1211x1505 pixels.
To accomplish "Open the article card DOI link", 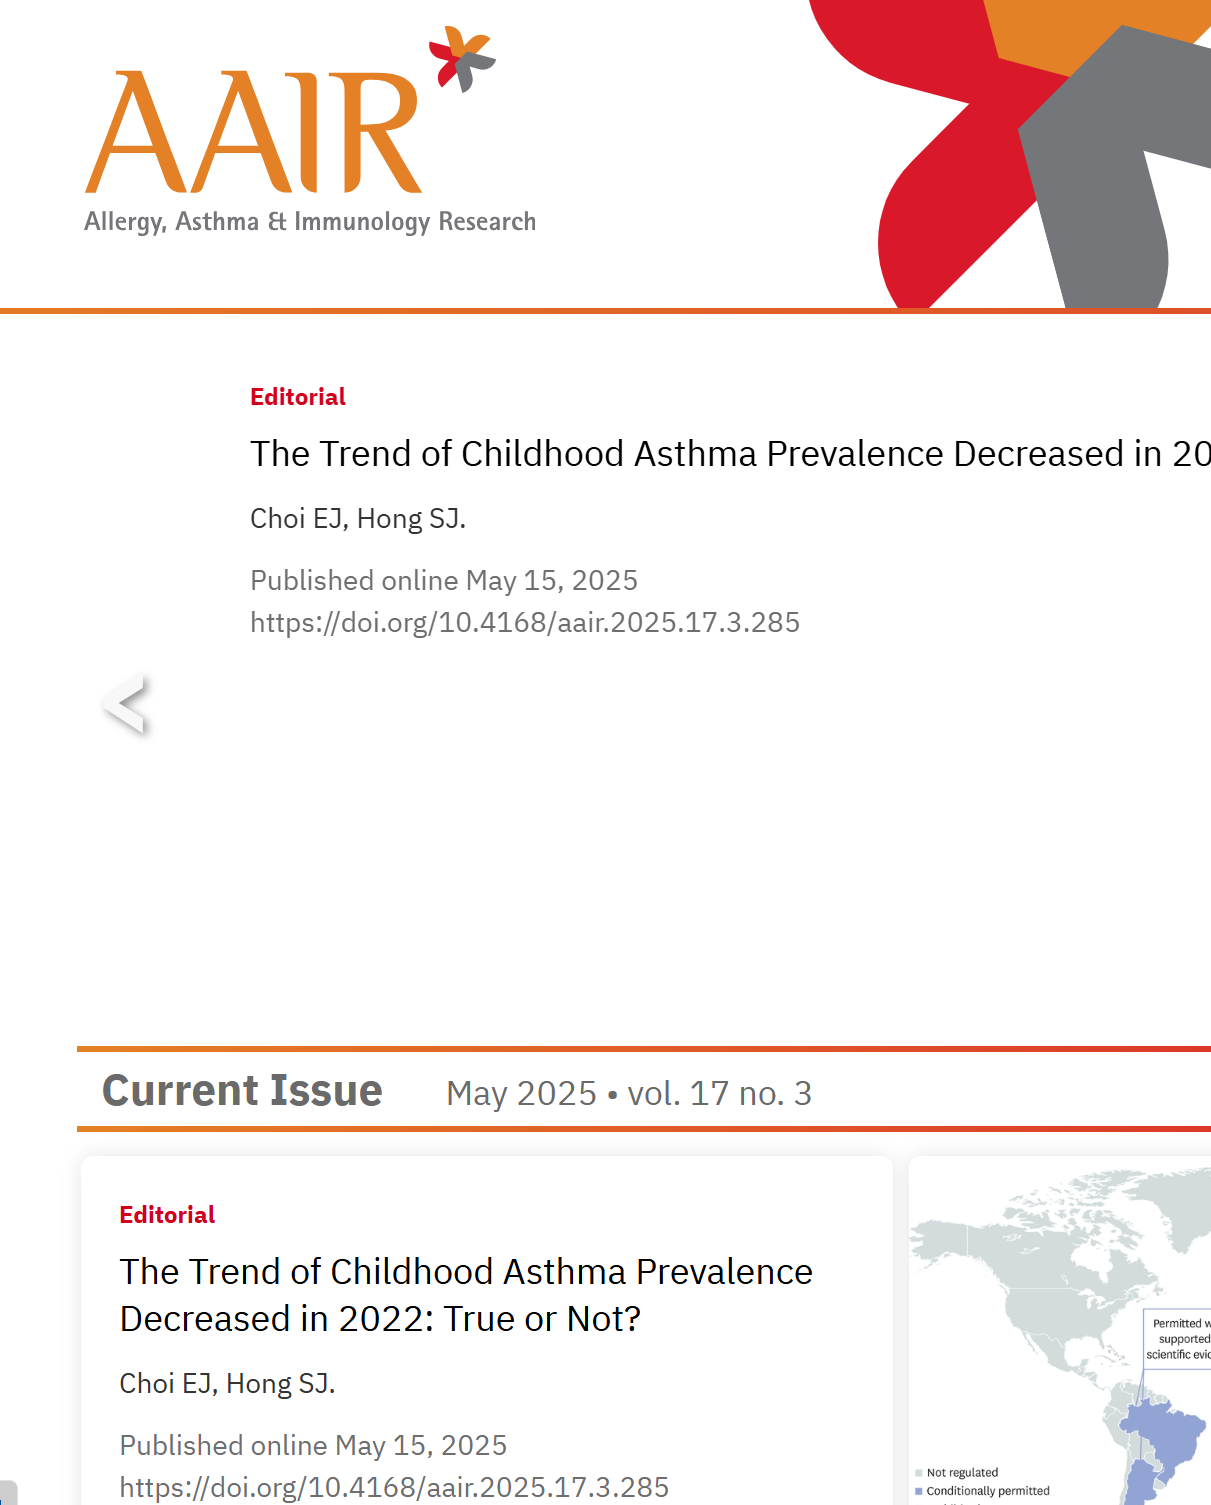I will click(394, 1487).
